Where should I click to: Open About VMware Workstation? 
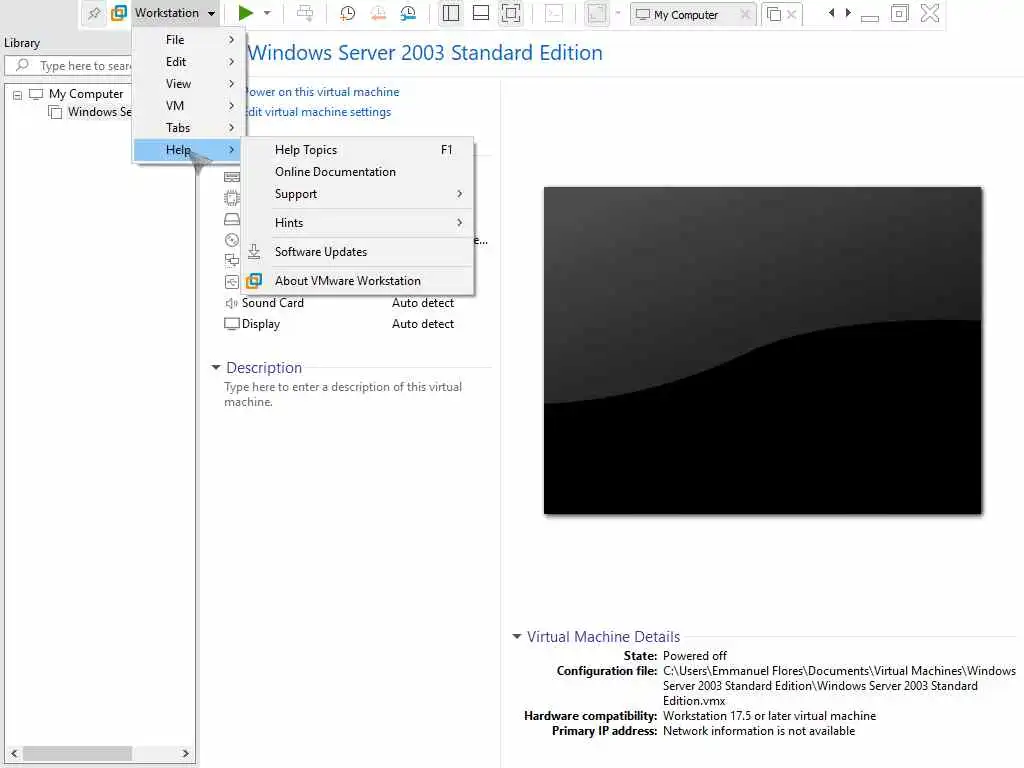tap(358, 281)
